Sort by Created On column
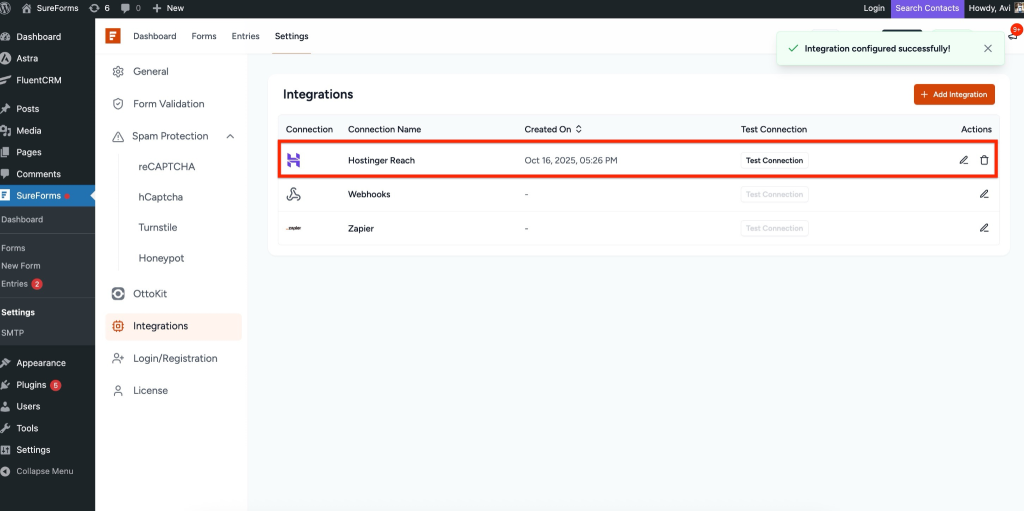Screen dimensions: 1024x511 [x=578, y=129]
